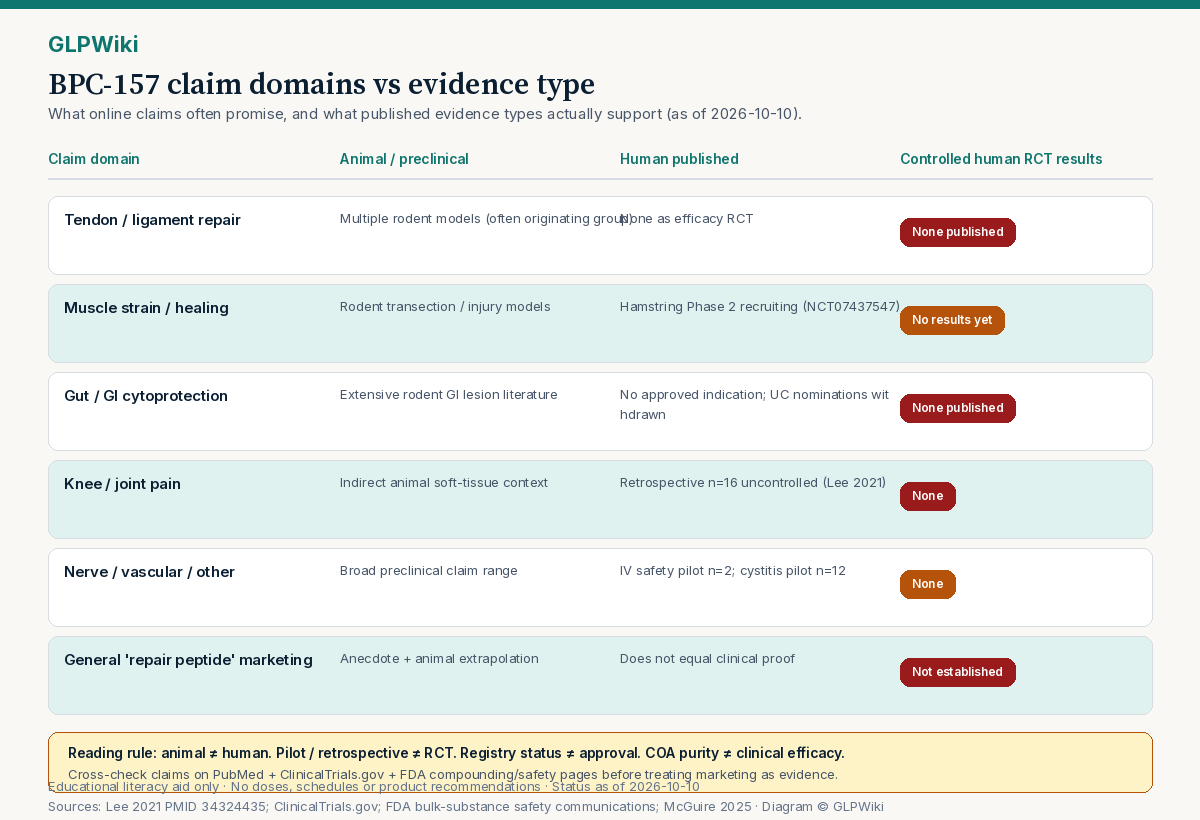Click the 'Educational literacy aid only' footer line
This screenshot has height=820, width=1200.
(374, 787)
